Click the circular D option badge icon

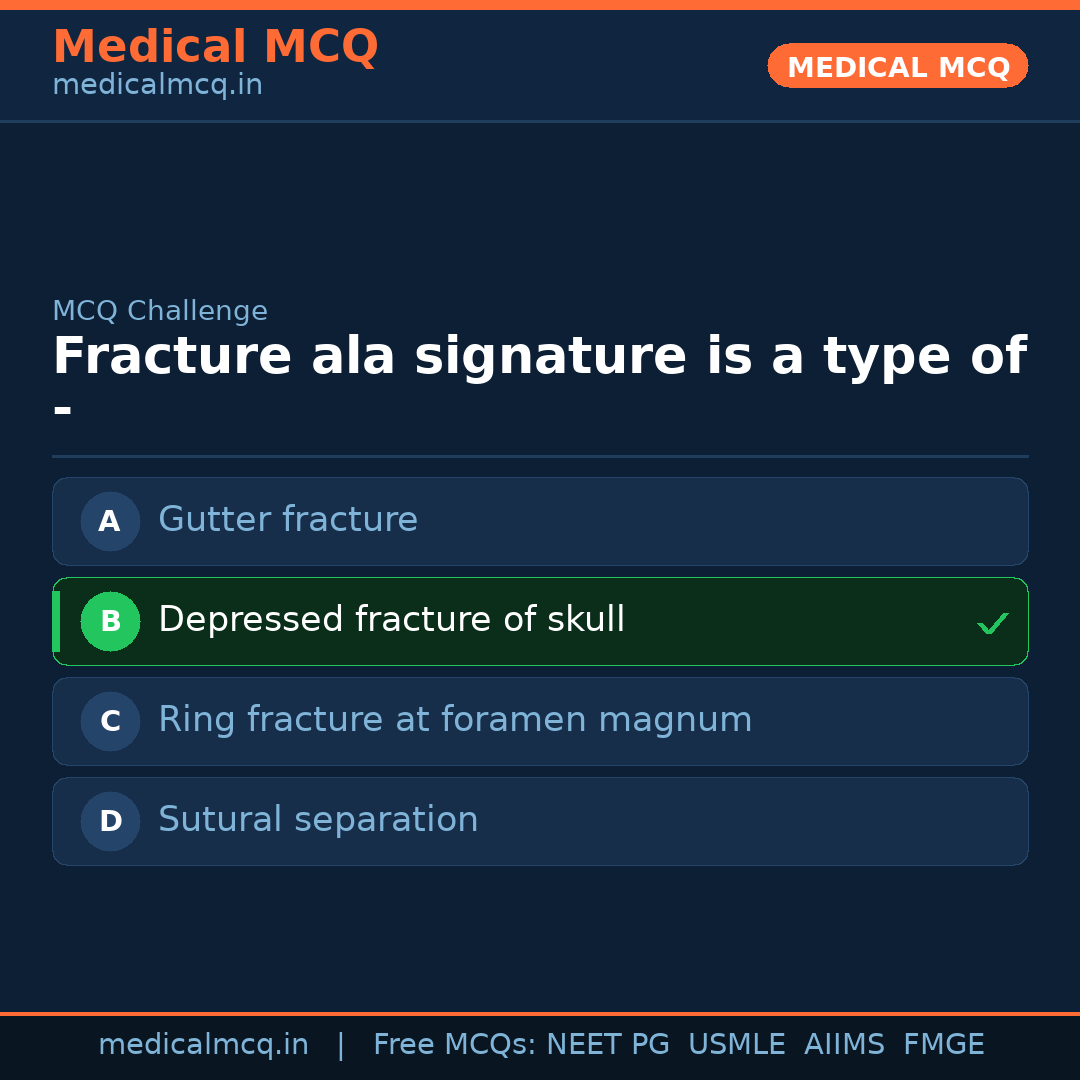pos(110,821)
